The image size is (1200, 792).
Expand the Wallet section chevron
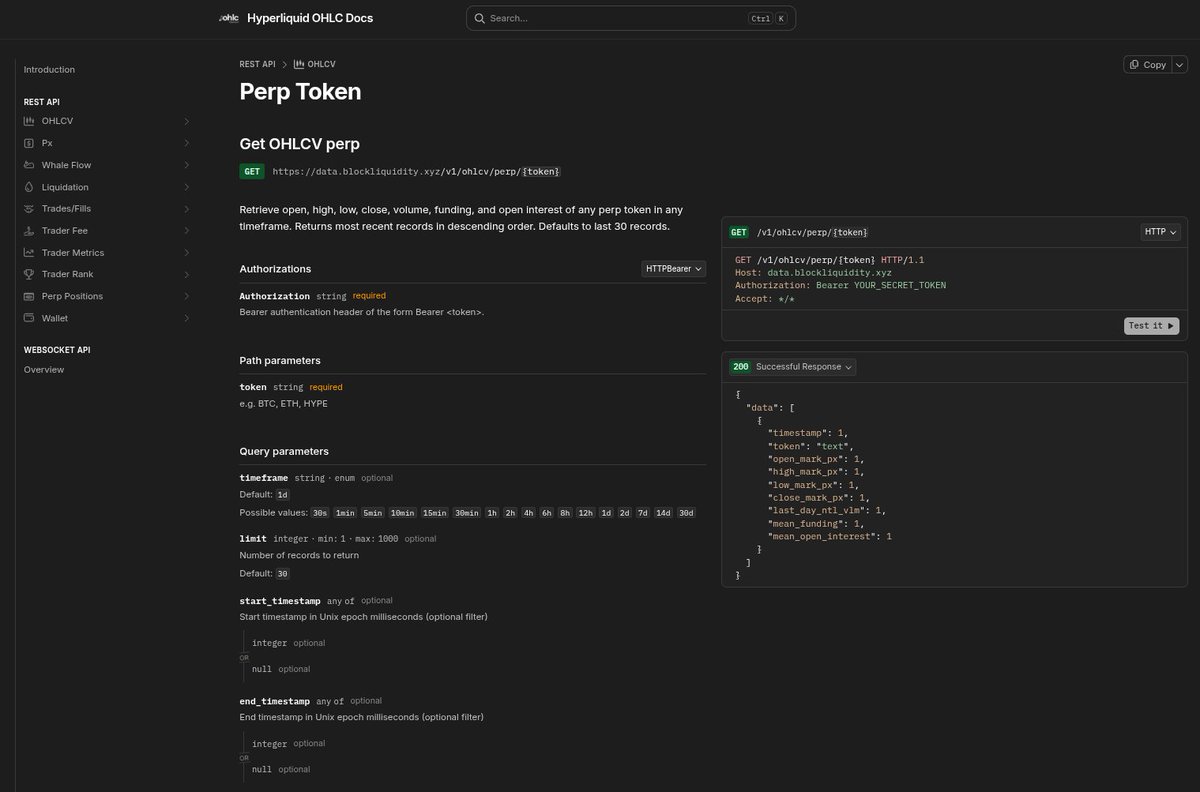(186, 318)
